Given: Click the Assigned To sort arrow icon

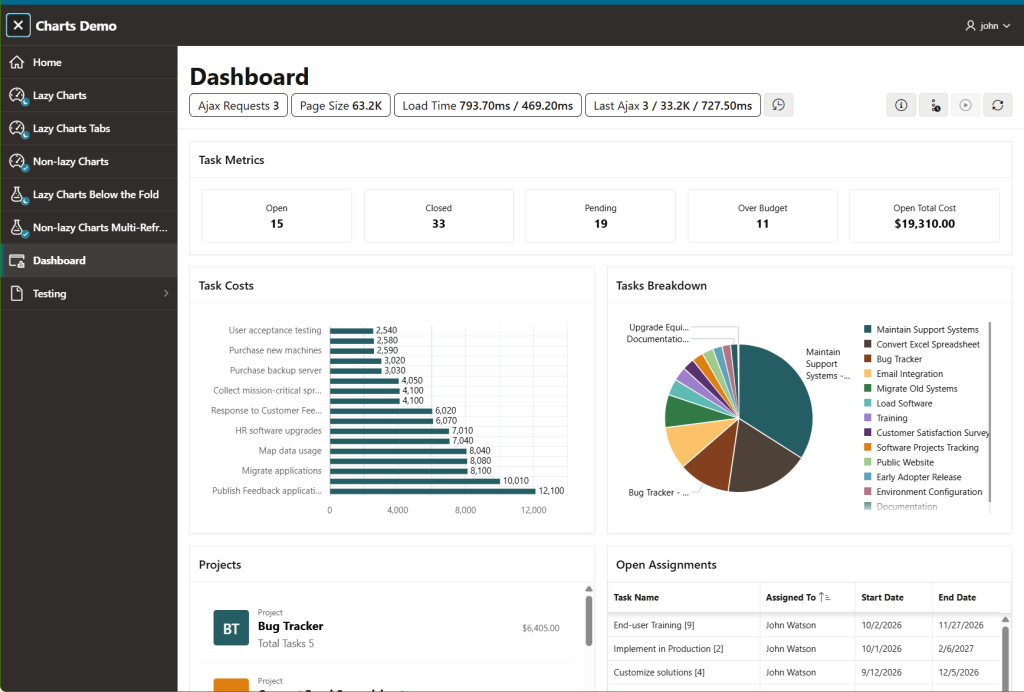Looking at the screenshot, I should coord(824,597).
